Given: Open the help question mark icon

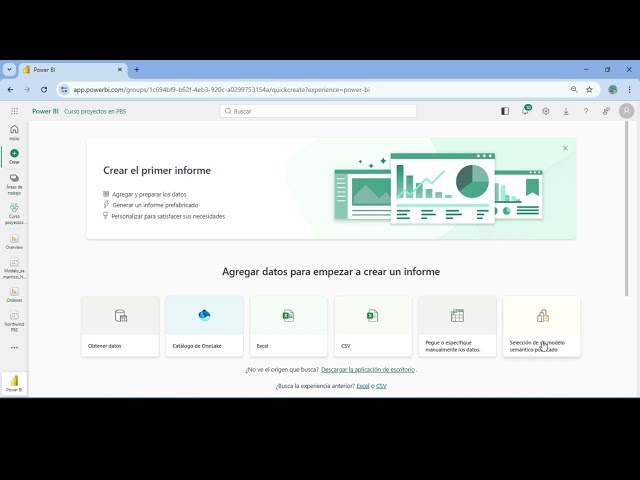Looking at the screenshot, I should 586,111.
